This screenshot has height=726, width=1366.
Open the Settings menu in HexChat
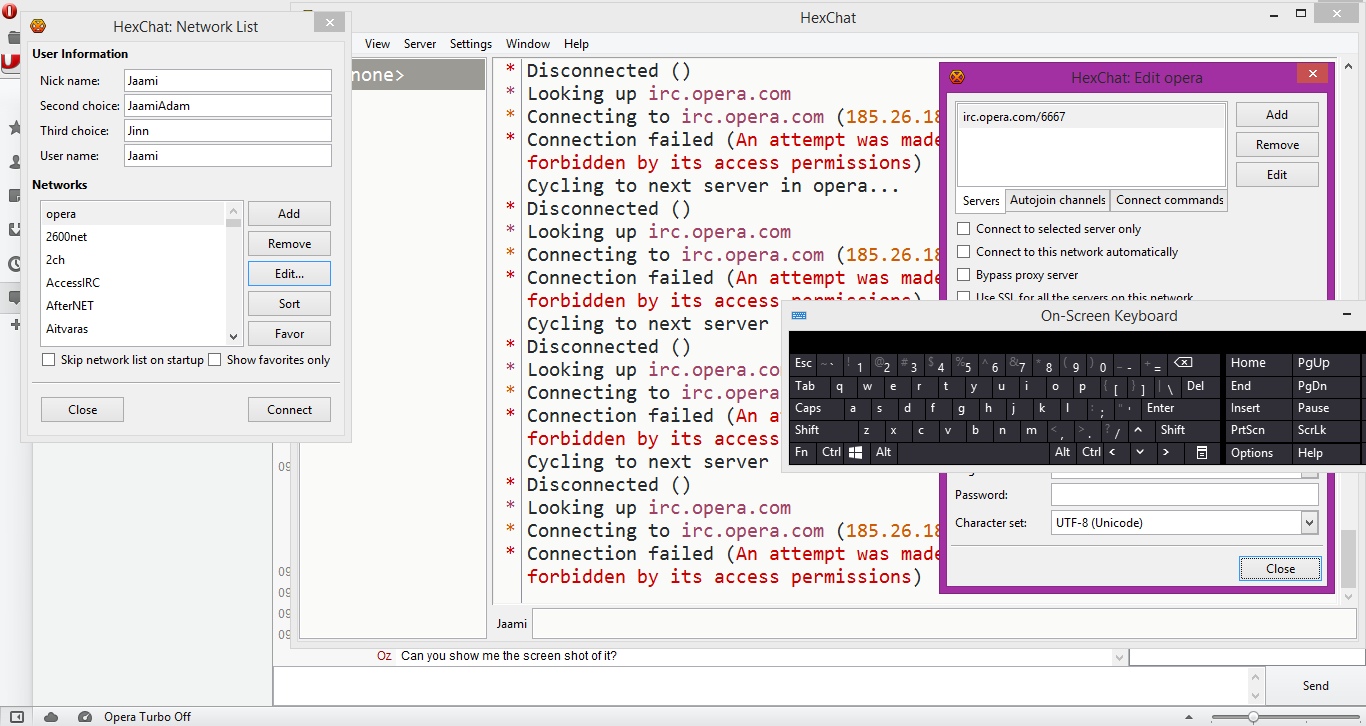pos(471,44)
